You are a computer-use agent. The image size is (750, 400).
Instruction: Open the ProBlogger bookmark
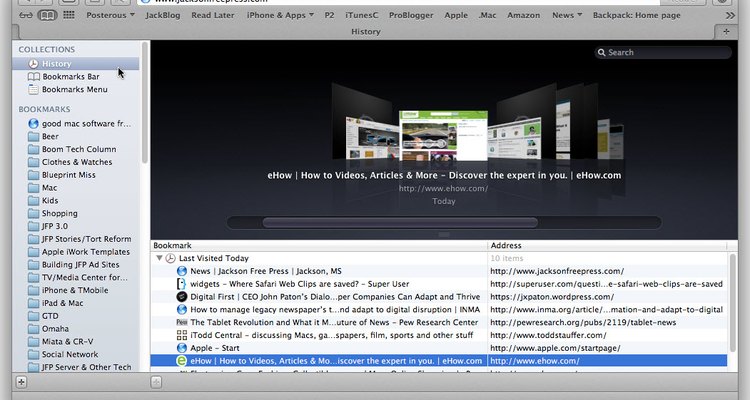(411, 15)
